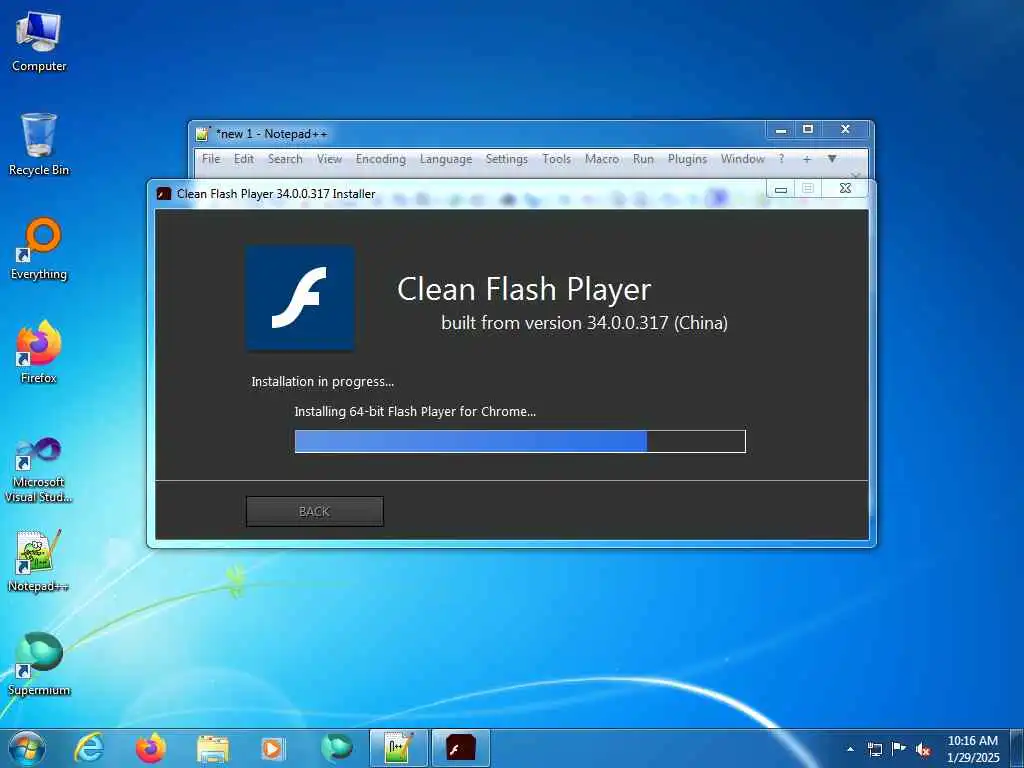The width and height of the screenshot is (1024, 768).
Task: Click the + button in Notepad++ menu bar
Action: 807,159
